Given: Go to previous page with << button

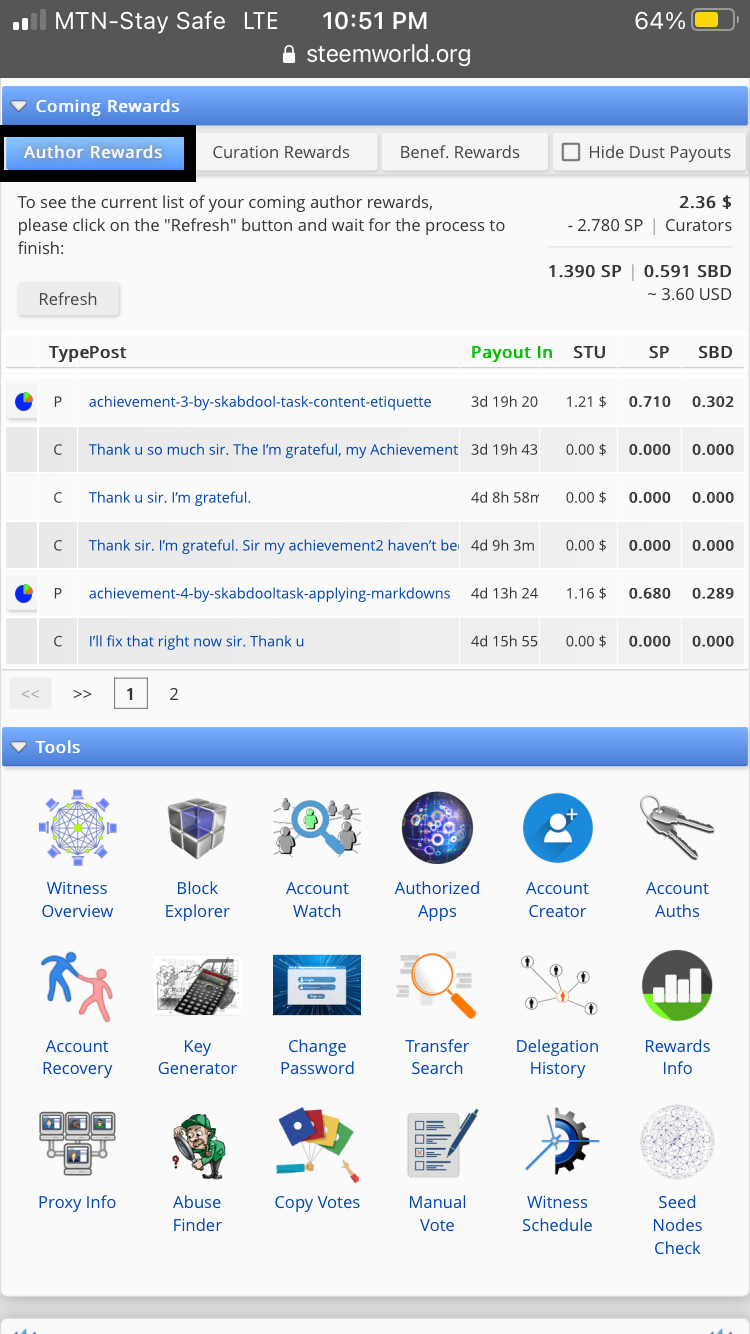Looking at the screenshot, I should [x=30, y=694].
